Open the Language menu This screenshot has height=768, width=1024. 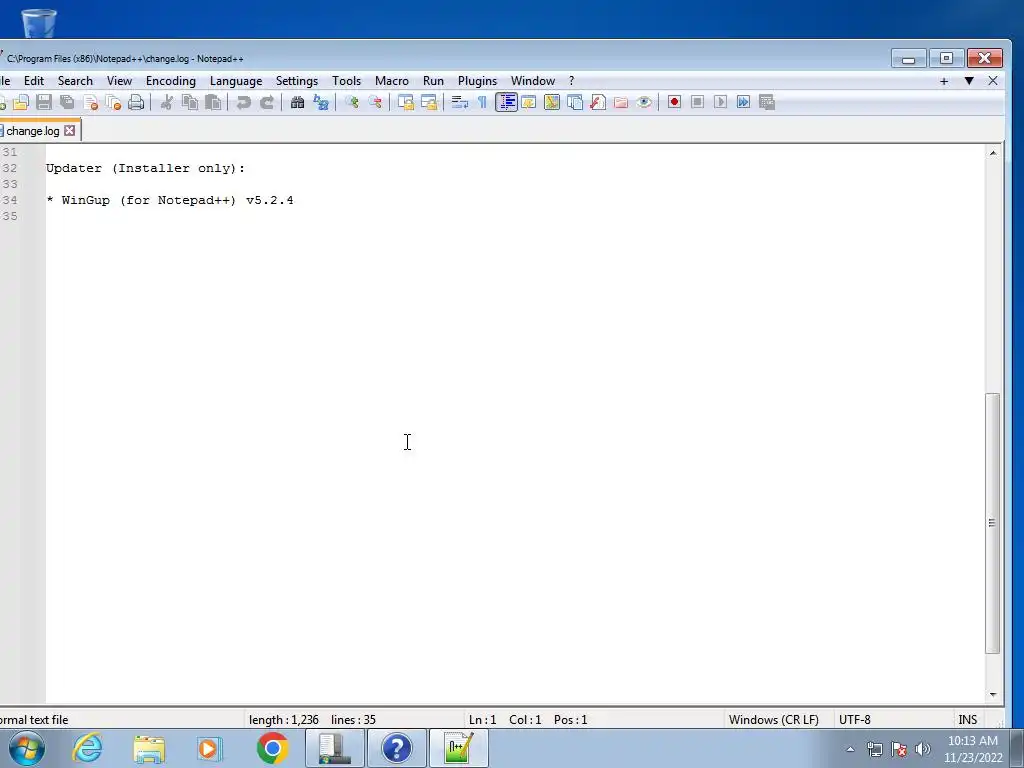click(x=236, y=81)
